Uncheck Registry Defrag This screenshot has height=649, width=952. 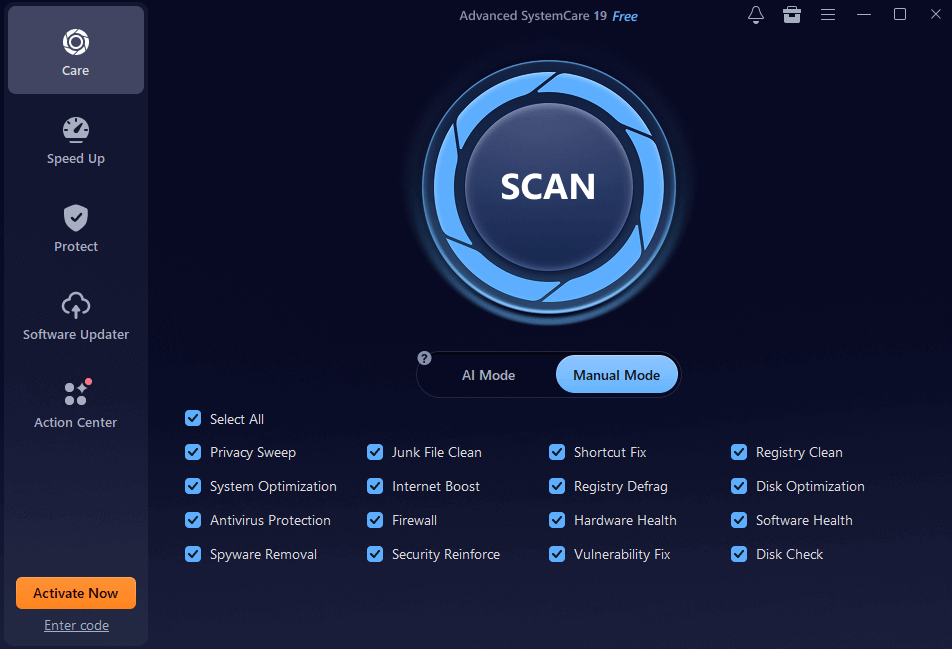point(556,486)
